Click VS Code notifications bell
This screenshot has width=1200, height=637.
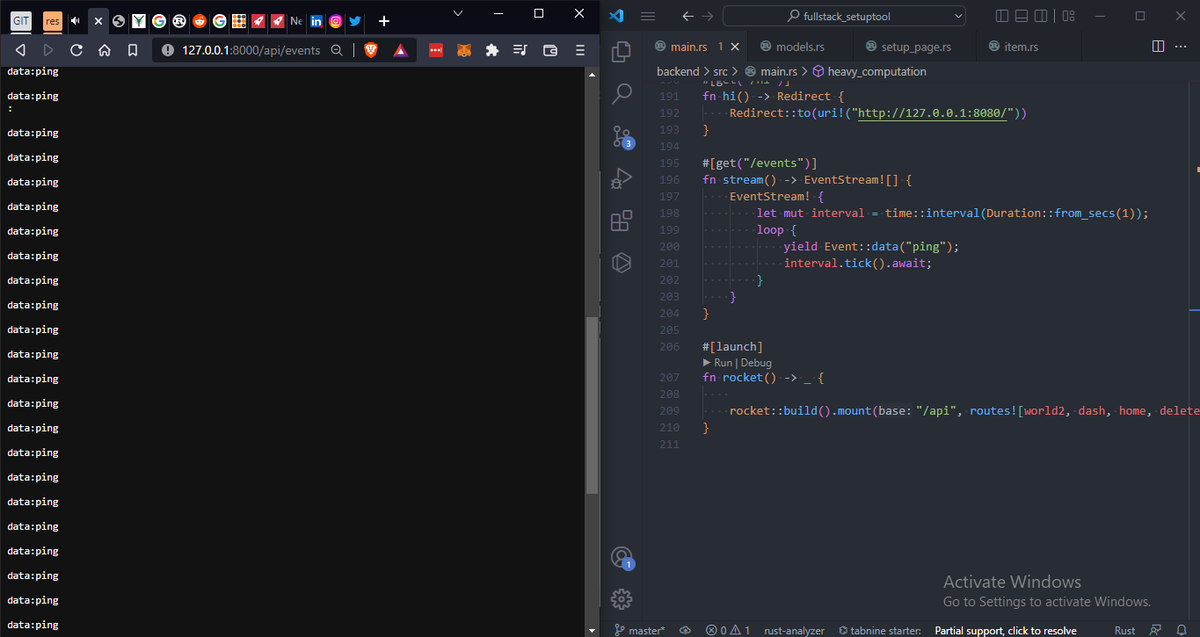(1181, 630)
